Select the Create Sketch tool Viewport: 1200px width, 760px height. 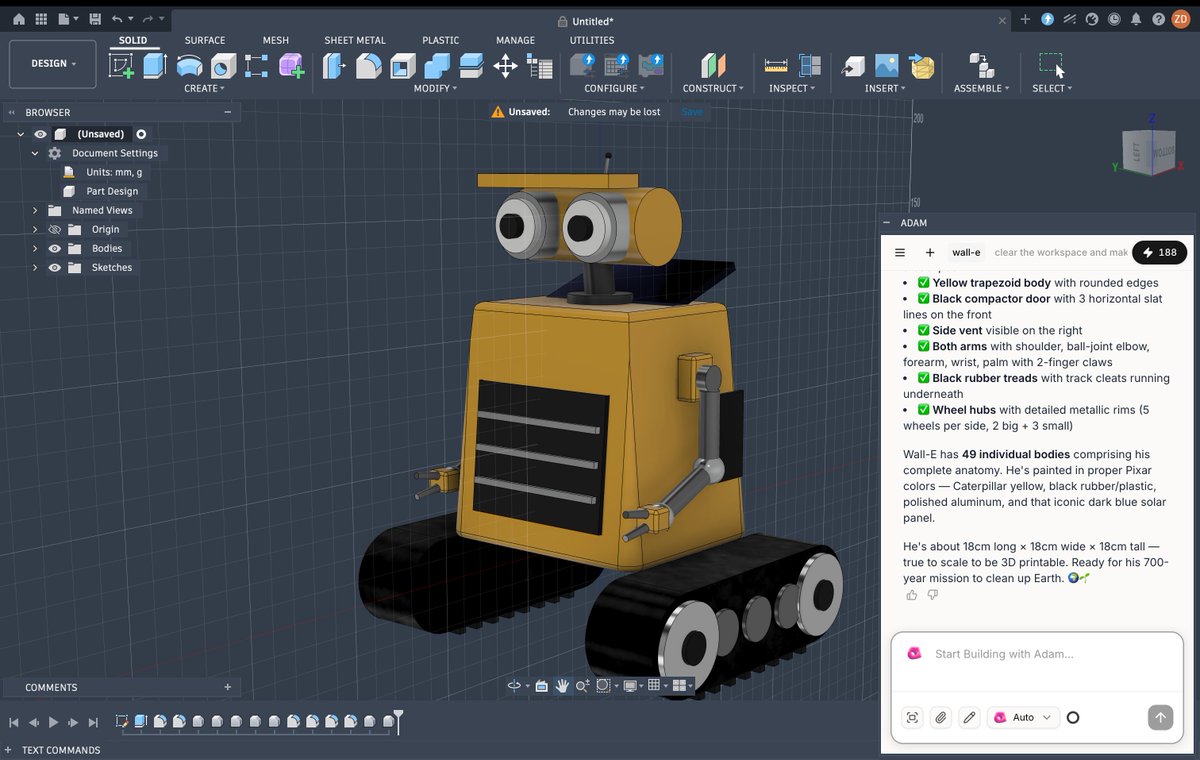(122, 66)
